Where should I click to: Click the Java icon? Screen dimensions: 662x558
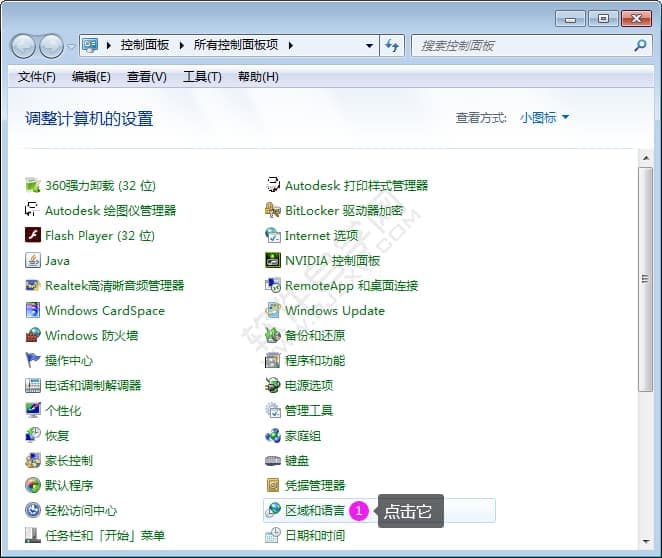[x=33, y=260]
